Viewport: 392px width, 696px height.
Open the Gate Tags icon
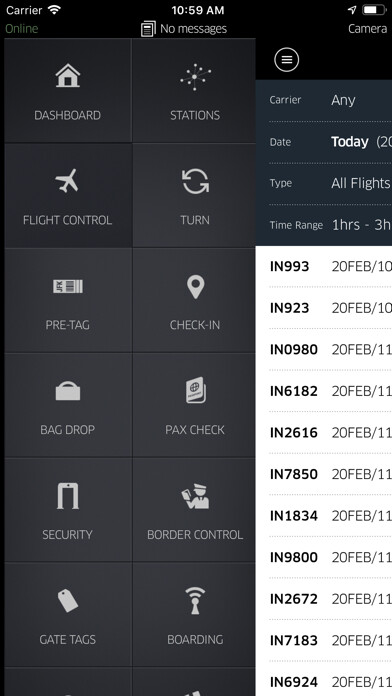point(67,601)
